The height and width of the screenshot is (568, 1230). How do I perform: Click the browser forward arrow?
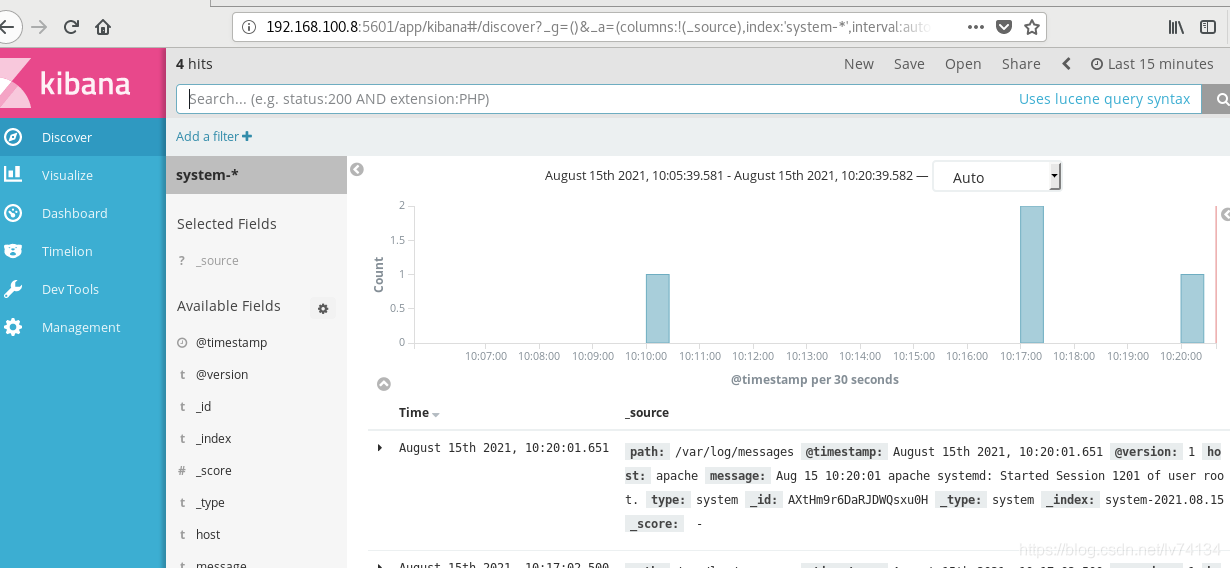[x=38, y=27]
